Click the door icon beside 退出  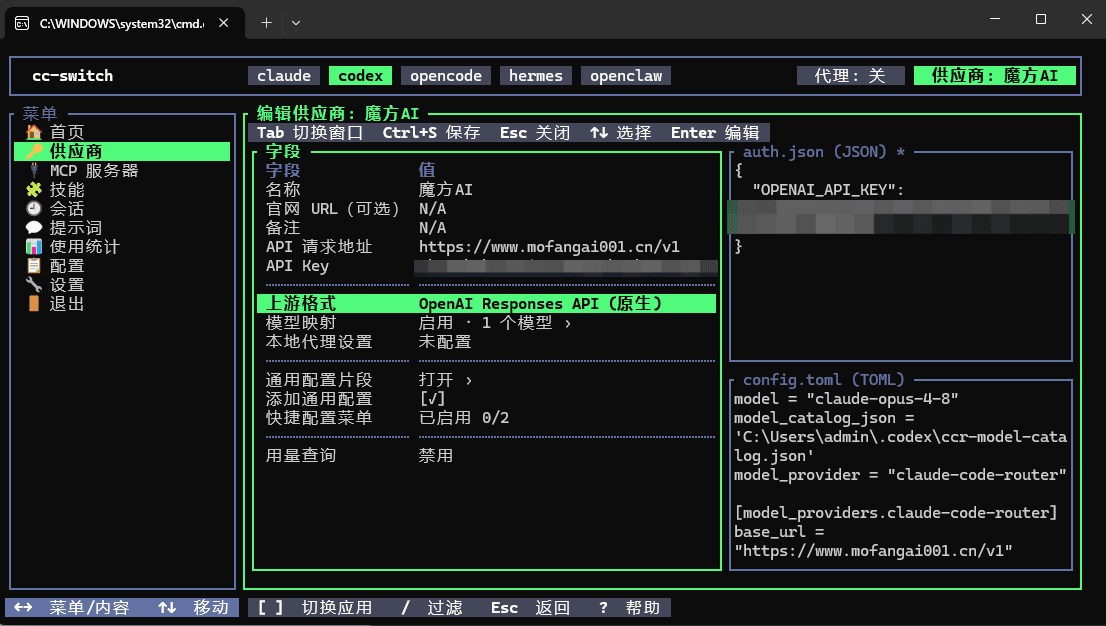(34, 303)
